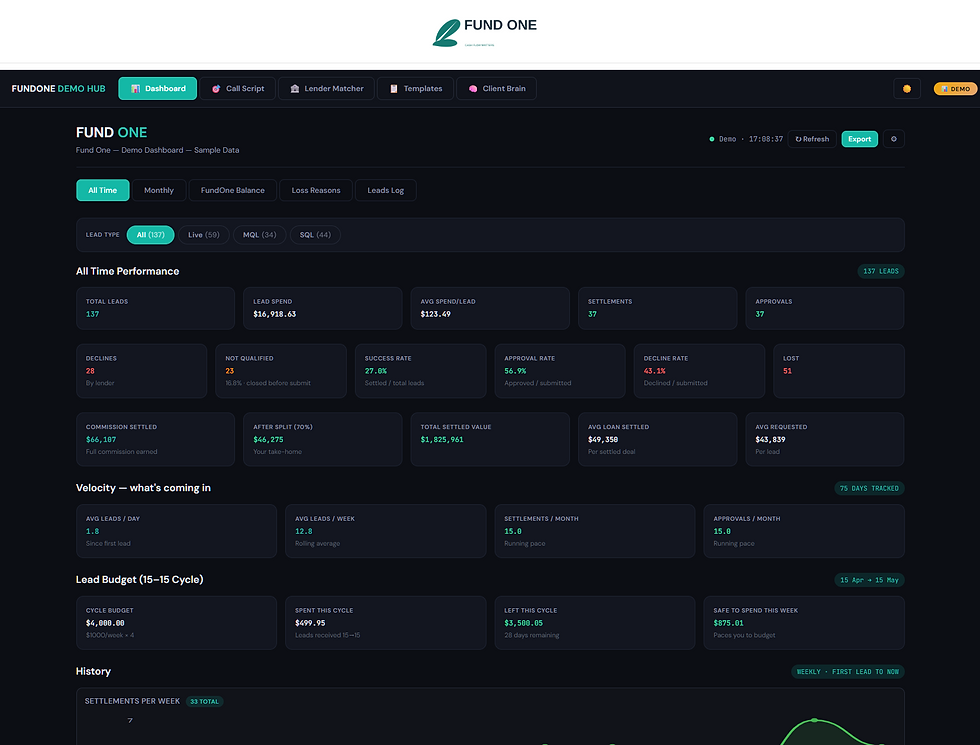Click the Spent This Cycle value $499.95
Viewport: 980px width, 745px height.
tap(310, 624)
